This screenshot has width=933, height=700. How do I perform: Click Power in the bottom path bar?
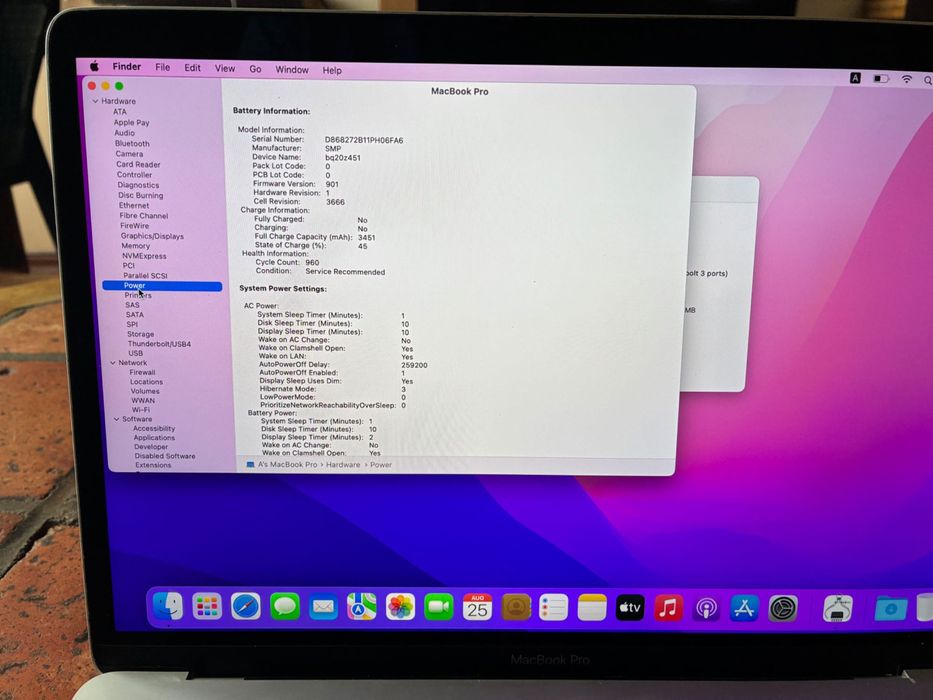coord(381,465)
